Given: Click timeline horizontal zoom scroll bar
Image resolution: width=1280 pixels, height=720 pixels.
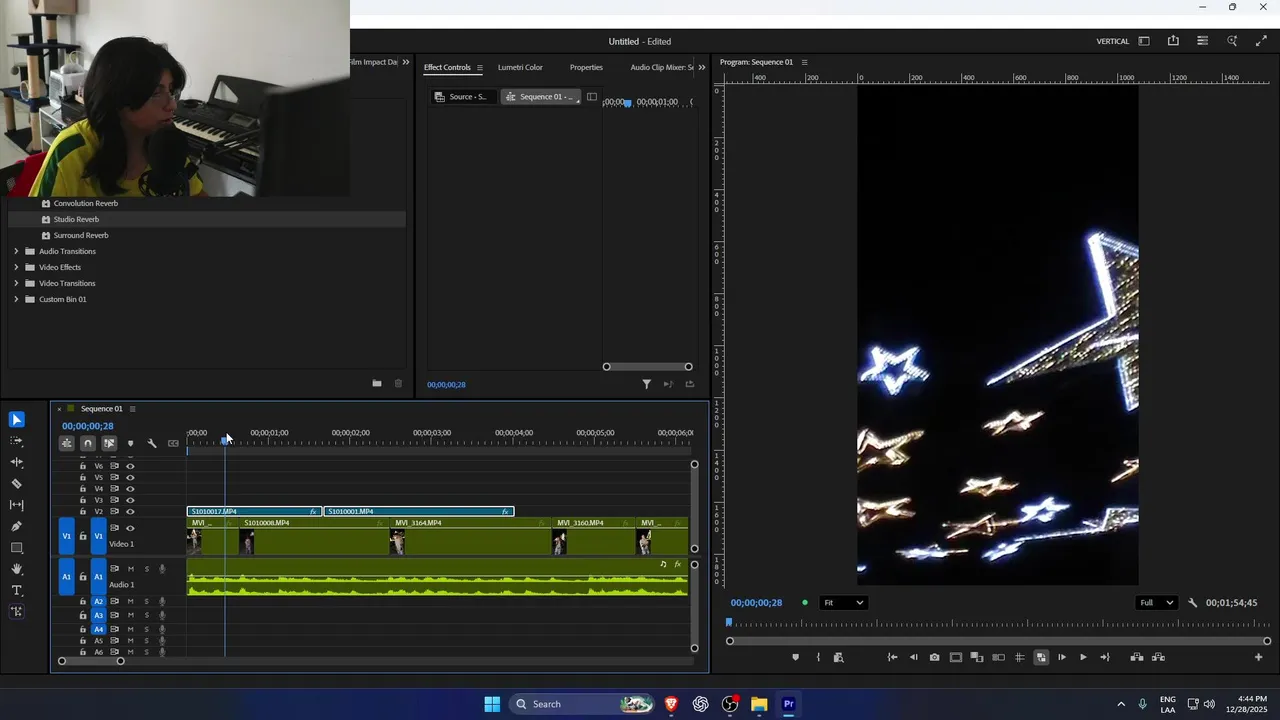Looking at the screenshot, I should tap(91, 661).
